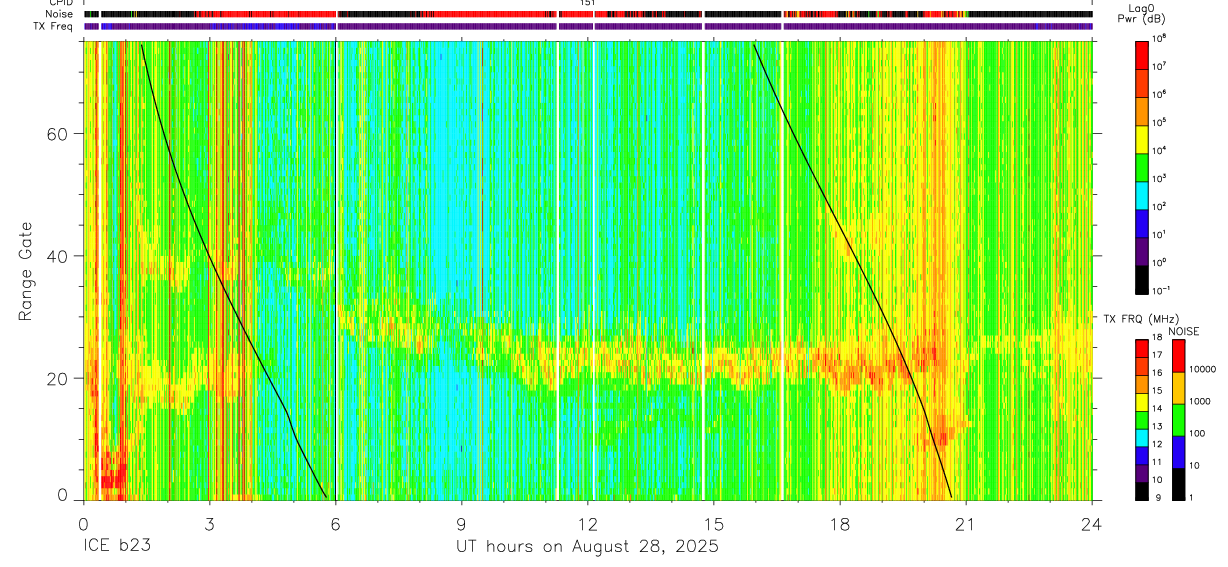1228x567 pixels.
Task: Click the cyan segment of Lag0 power colorbar
Action: click(x=1142, y=195)
